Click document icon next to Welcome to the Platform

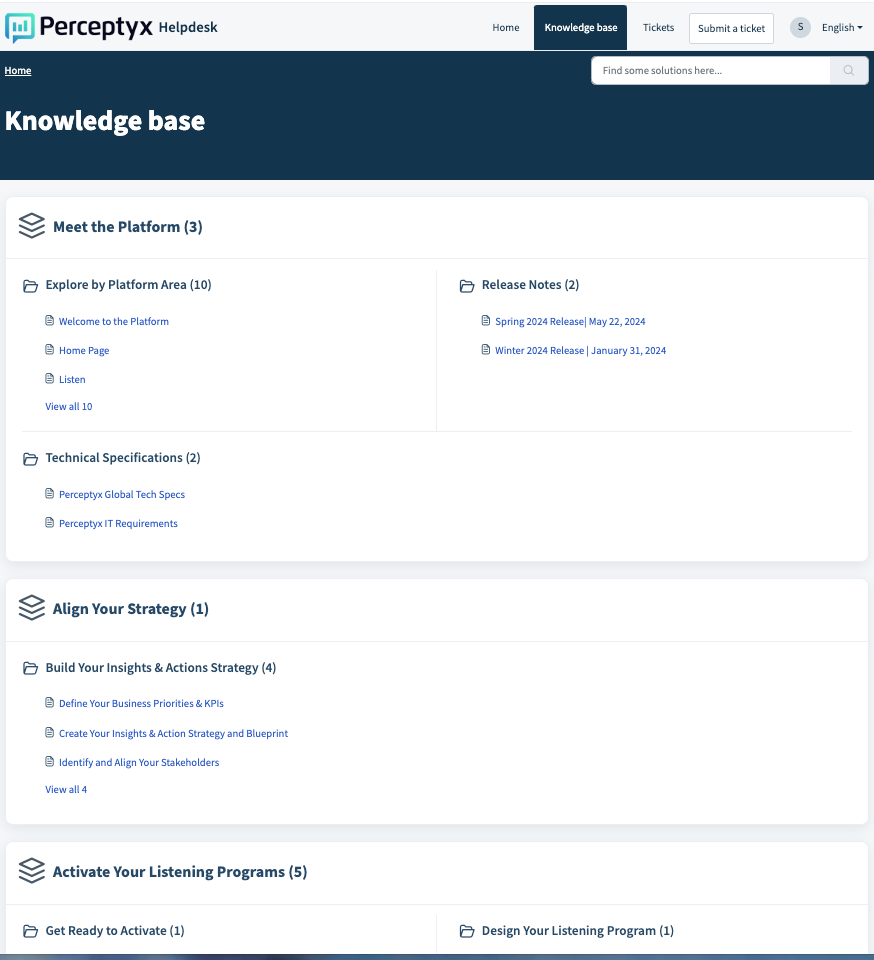50,320
